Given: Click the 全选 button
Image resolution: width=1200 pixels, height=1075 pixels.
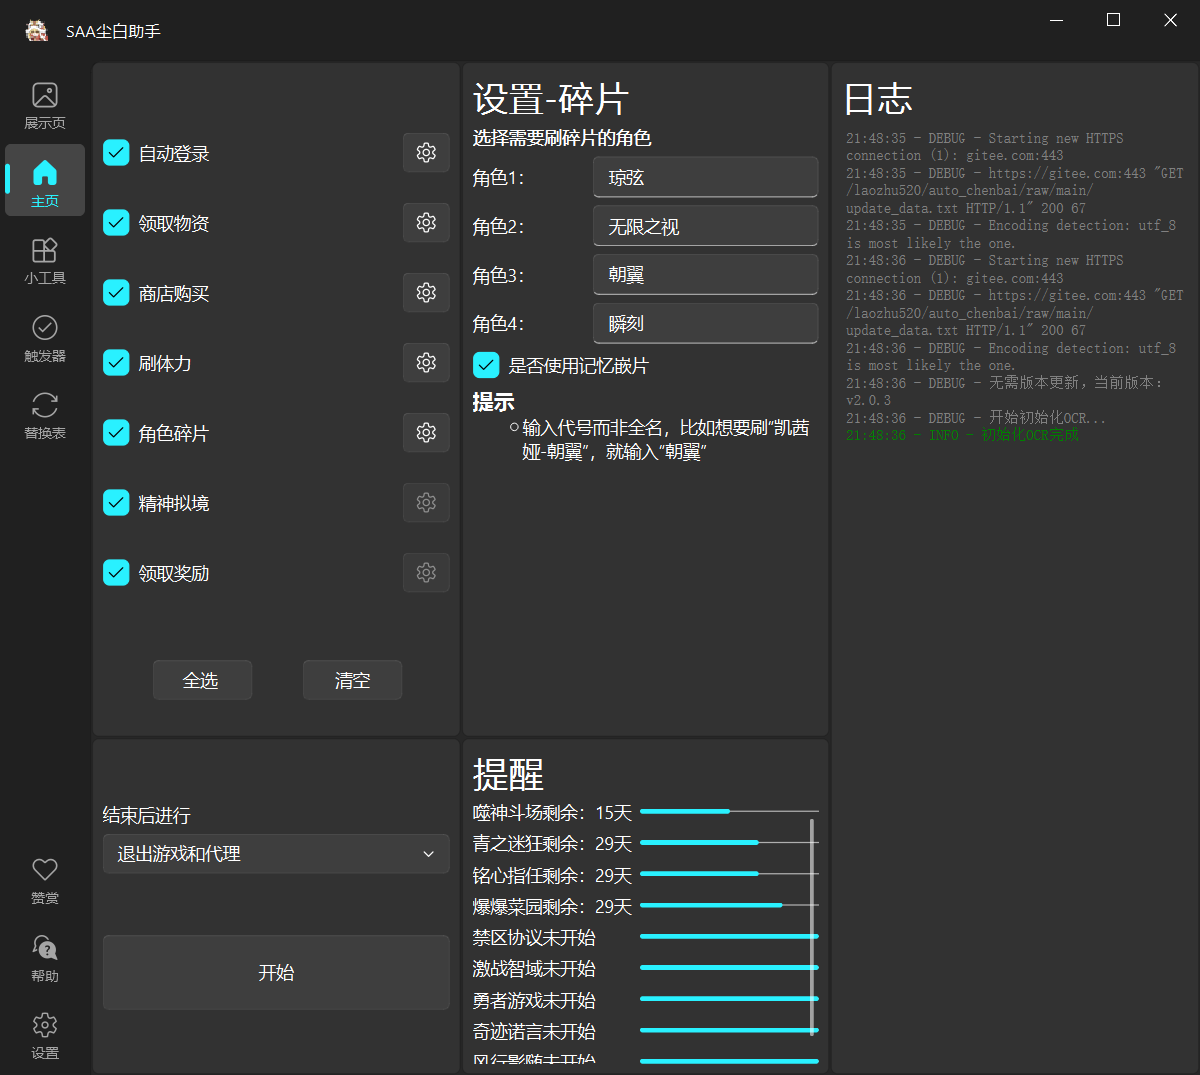Looking at the screenshot, I should [201, 680].
